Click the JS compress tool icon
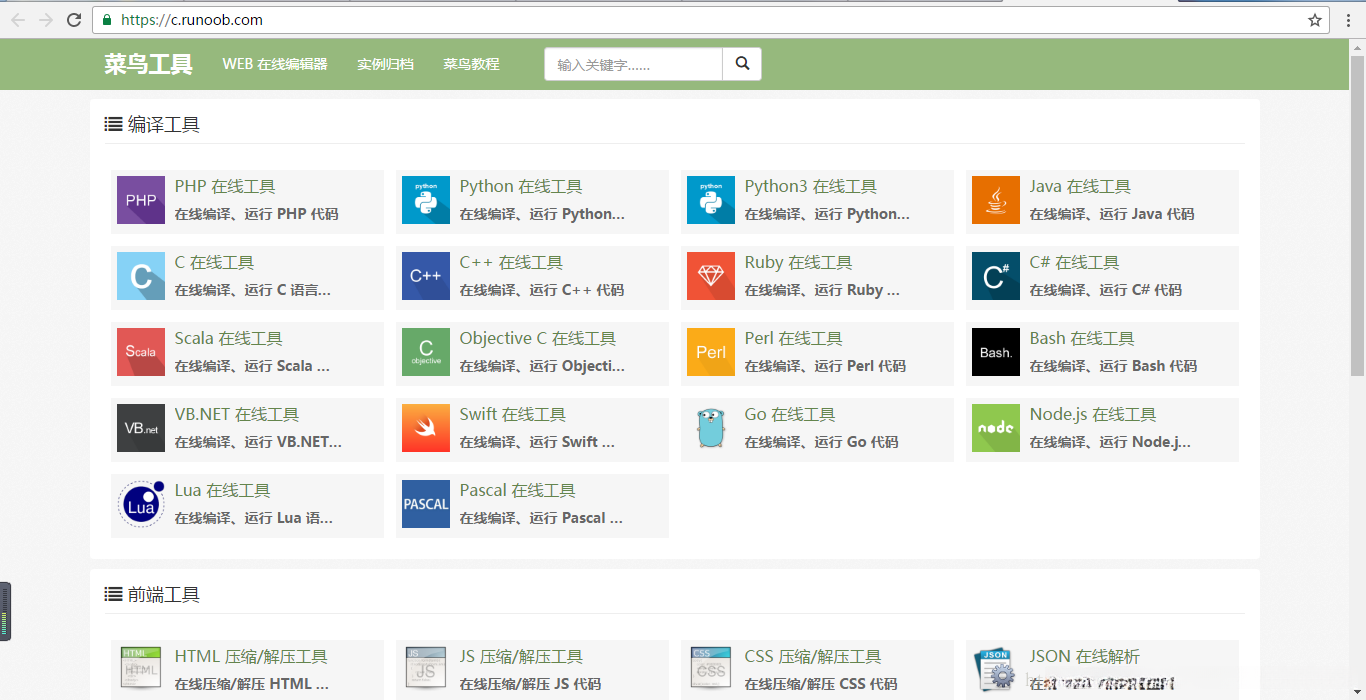The image size is (1366, 700). point(426,670)
